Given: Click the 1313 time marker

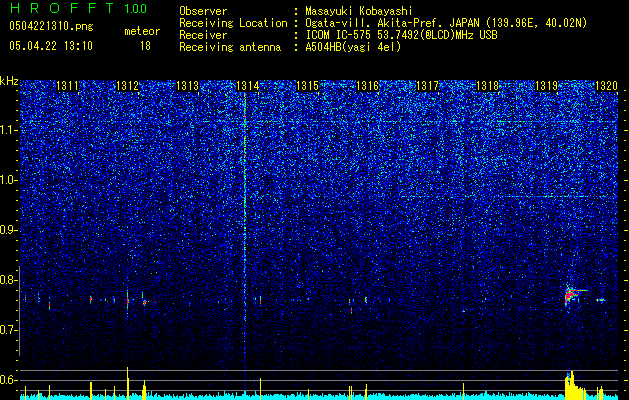Looking at the screenshot, I should coord(187,86).
